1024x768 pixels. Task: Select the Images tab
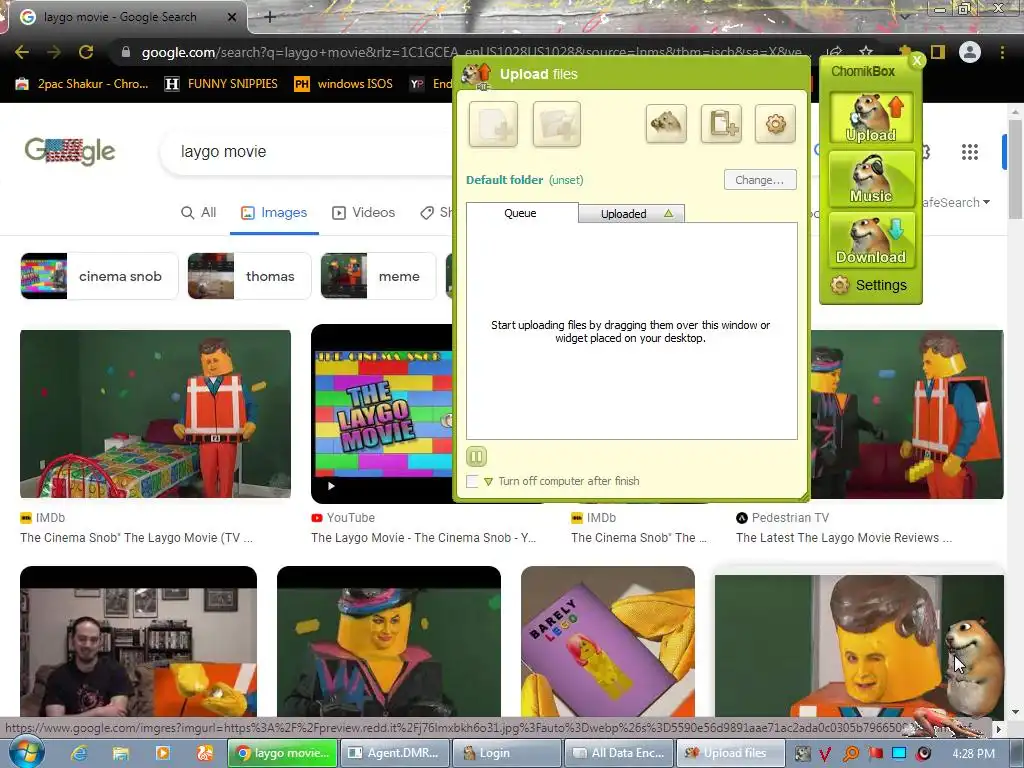274,212
